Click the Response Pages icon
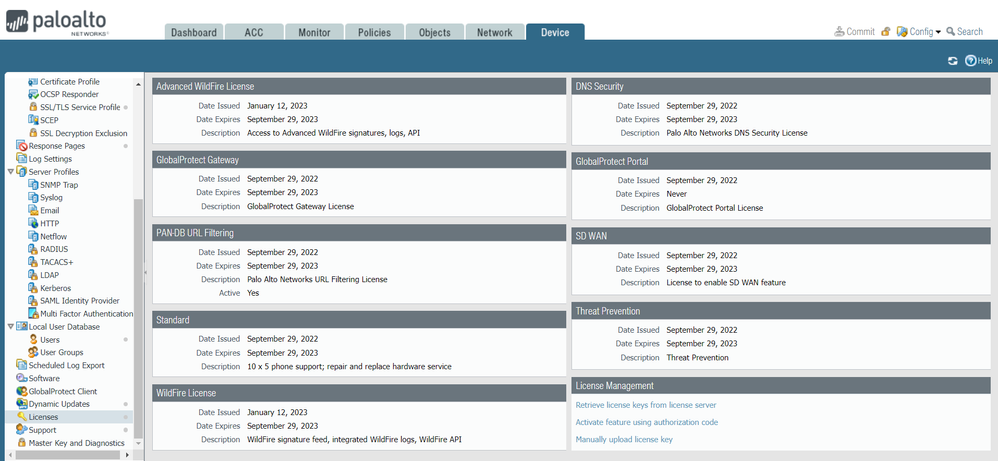This screenshot has height=461, width=998. 22,146
